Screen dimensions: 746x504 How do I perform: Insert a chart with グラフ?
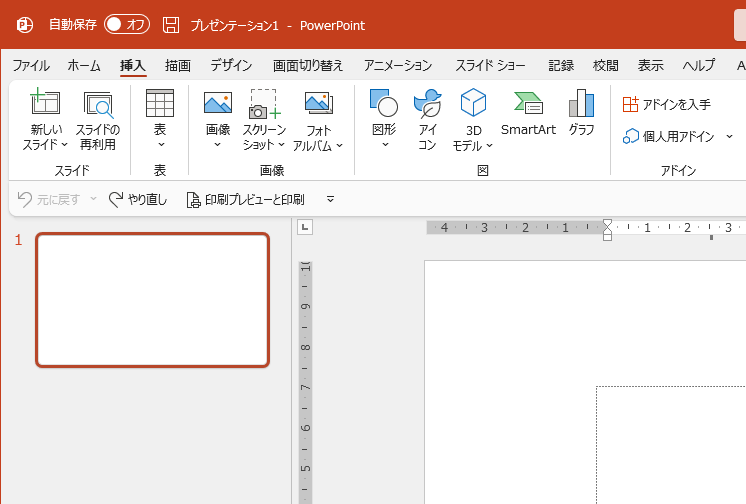581,113
